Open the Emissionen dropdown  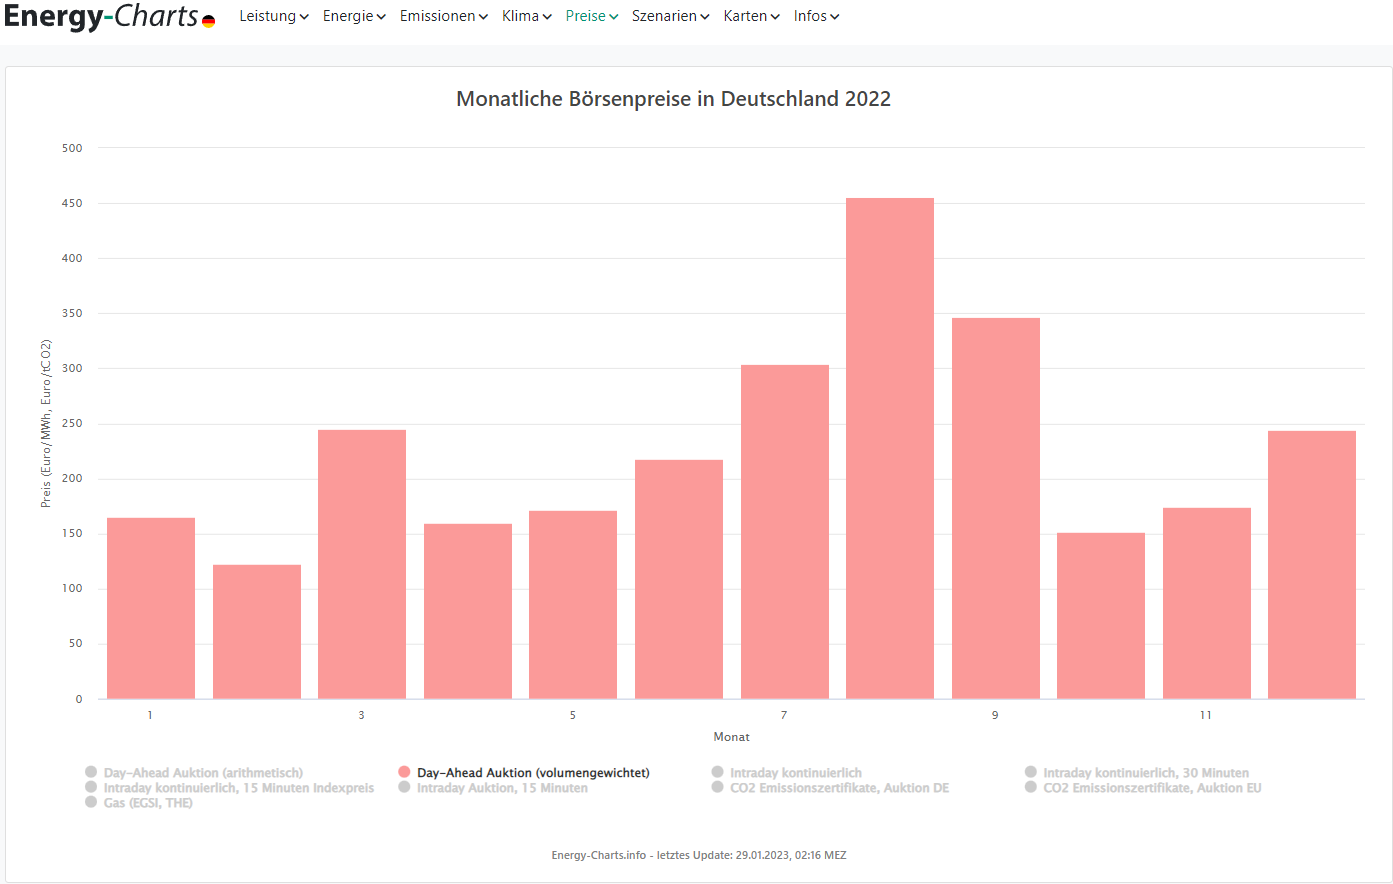point(443,16)
